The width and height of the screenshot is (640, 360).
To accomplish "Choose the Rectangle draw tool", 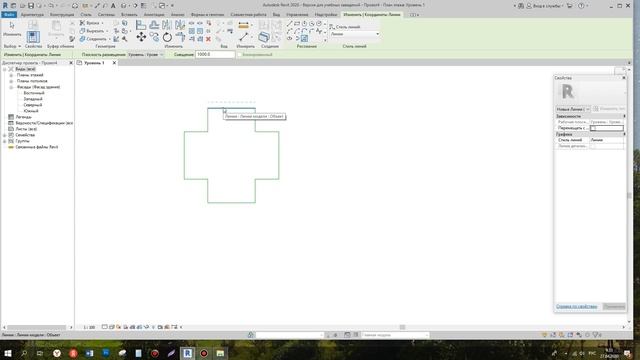I will coord(297,24).
